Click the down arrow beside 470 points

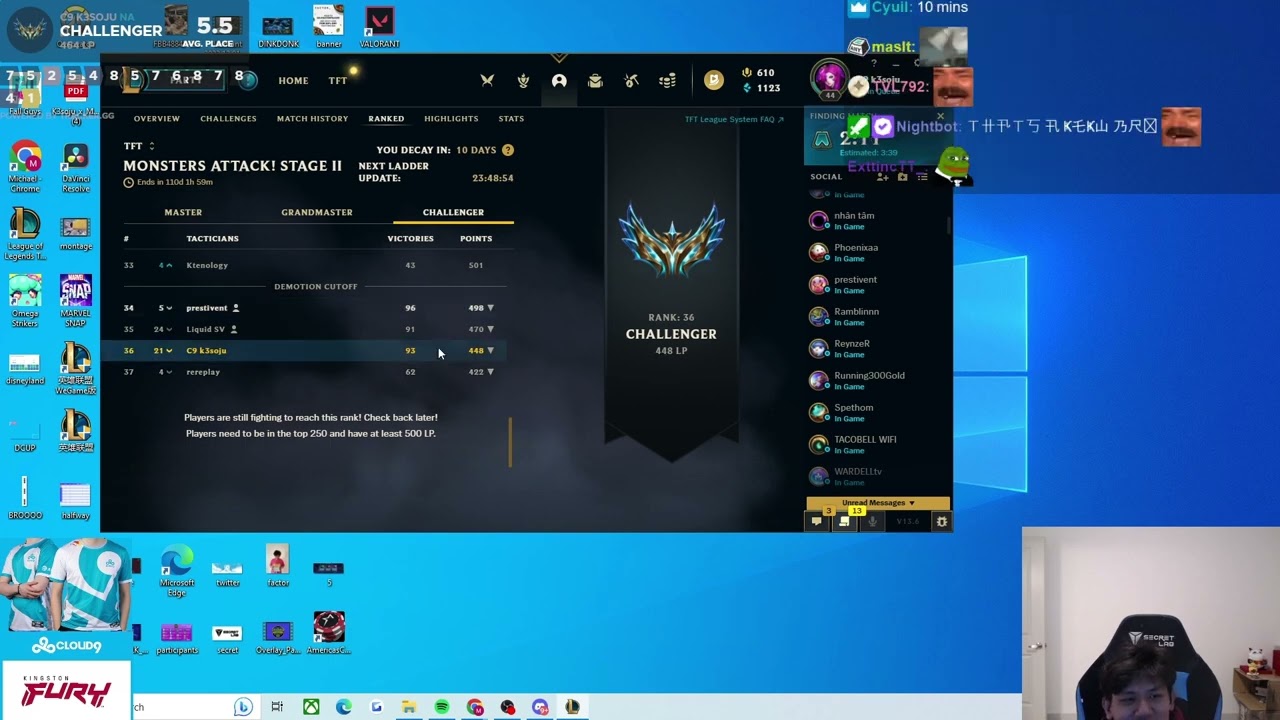(490, 329)
